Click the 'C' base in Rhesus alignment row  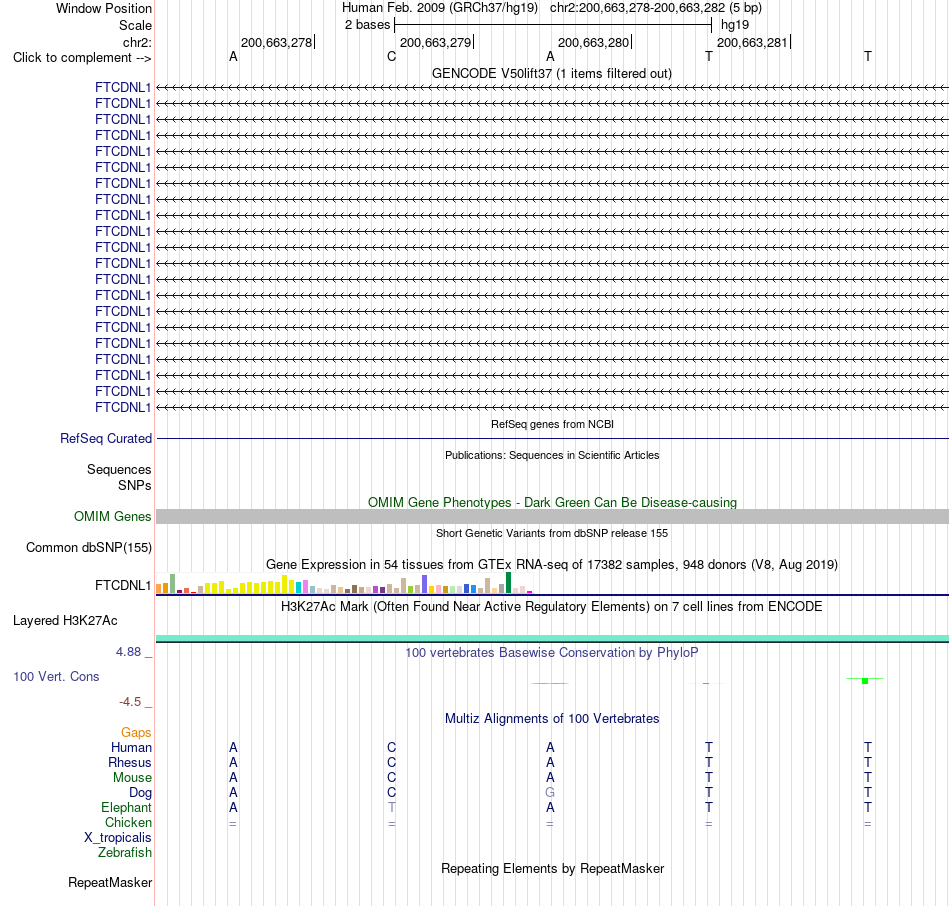391,762
